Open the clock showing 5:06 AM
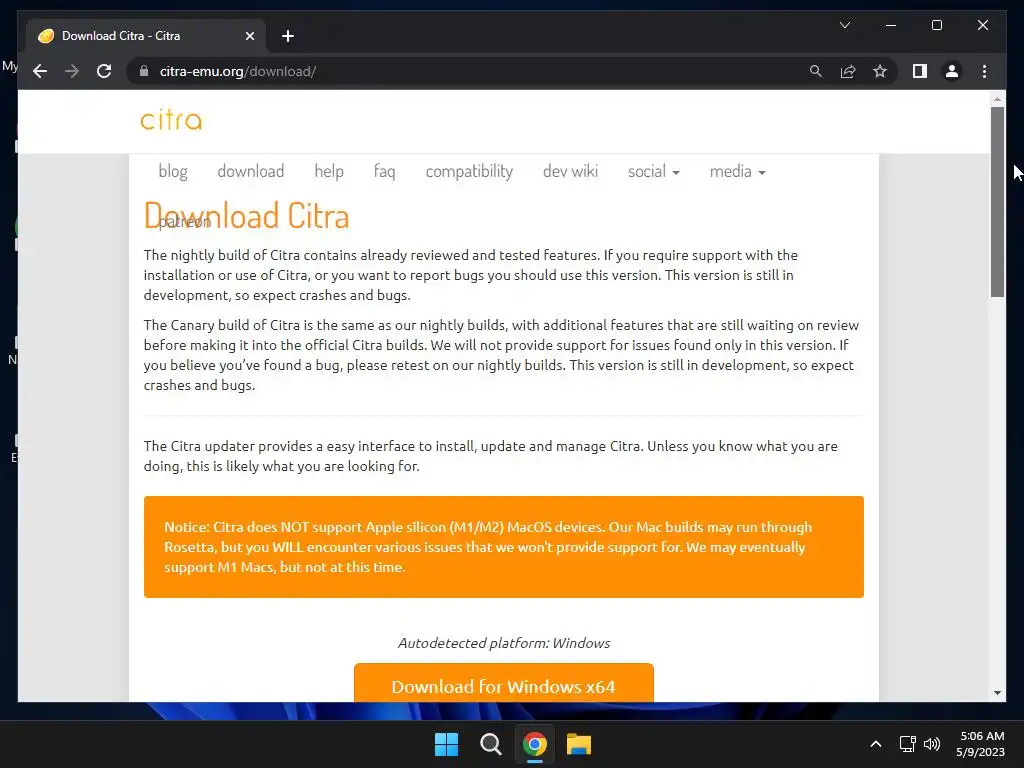This screenshot has width=1024, height=768. pyautogui.click(x=980, y=744)
